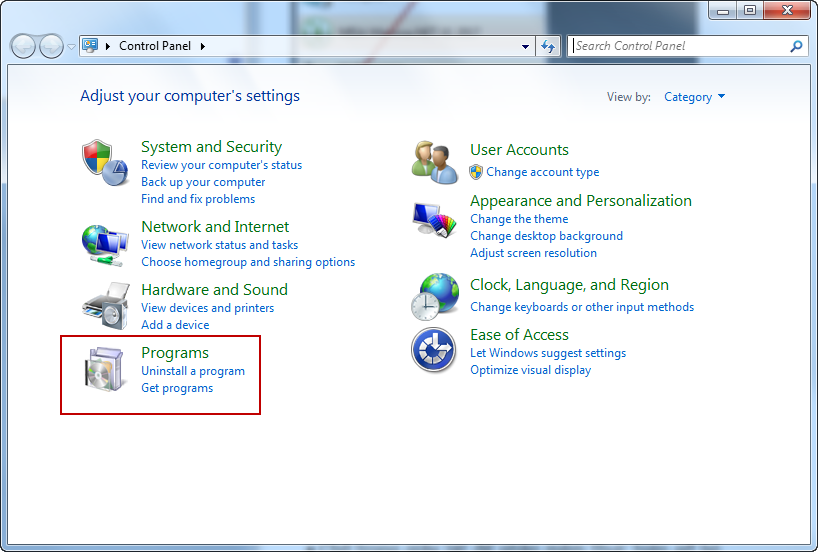The width and height of the screenshot is (818, 552).
Task: Expand the arrow after Control Panel breadcrumb
Action: tap(203, 46)
